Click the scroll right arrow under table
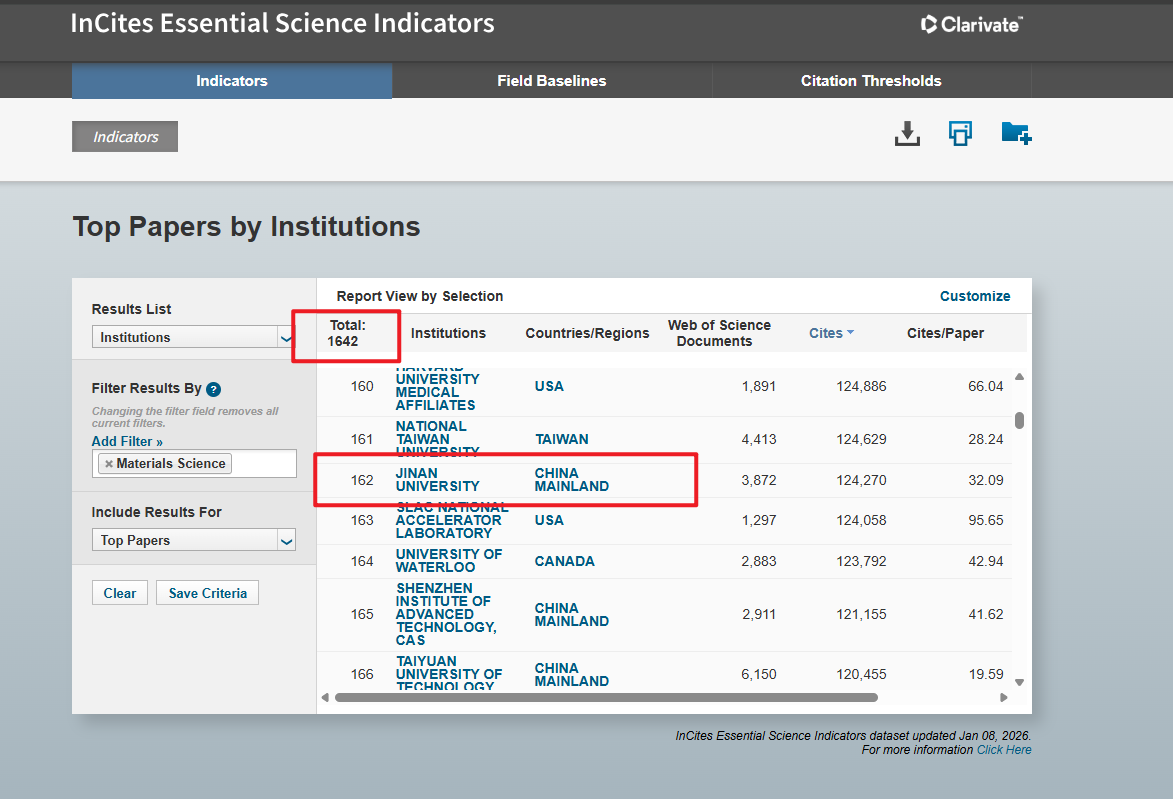The image size is (1173, 799). (1003, 697)
